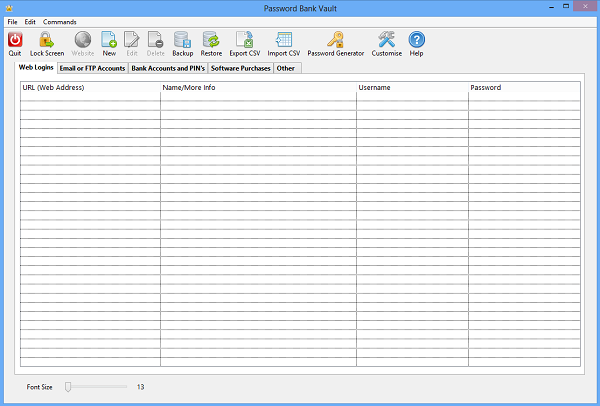The width and height of the screenshot is (600, 406).
Task: Activate Lock Screen padlock icon
Action: [x=46, y=40]
